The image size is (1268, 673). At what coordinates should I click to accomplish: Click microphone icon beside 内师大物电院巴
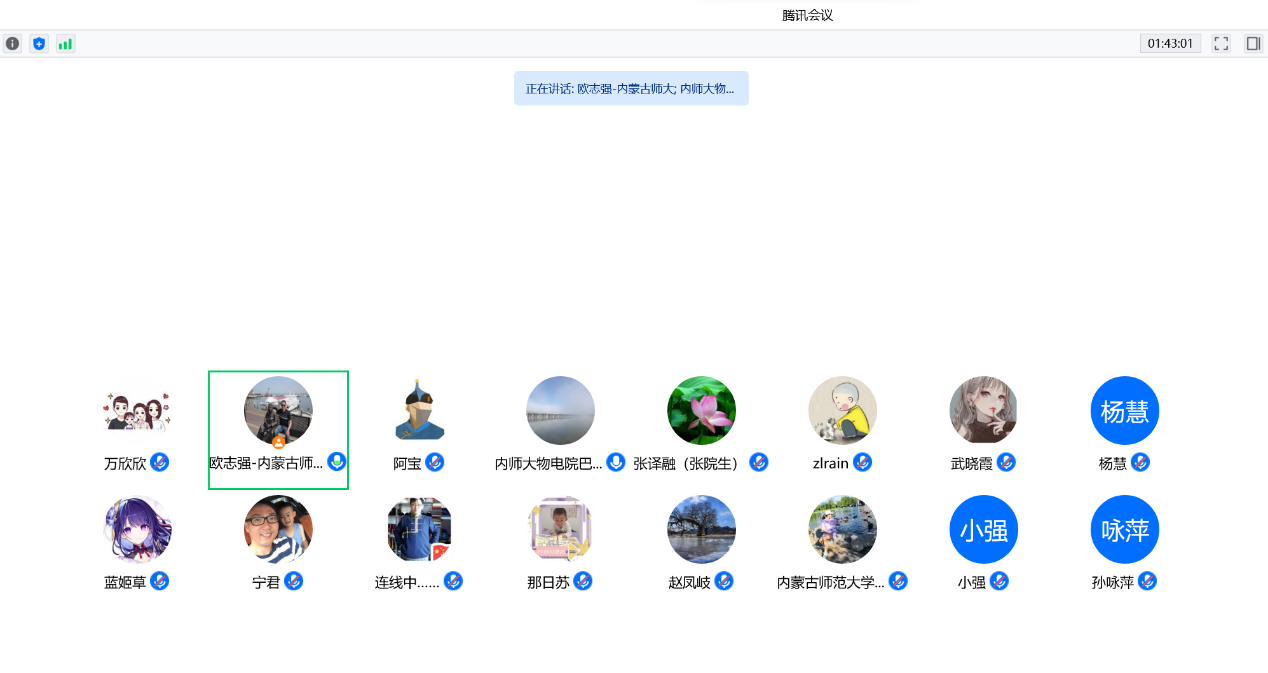point(616,462)
